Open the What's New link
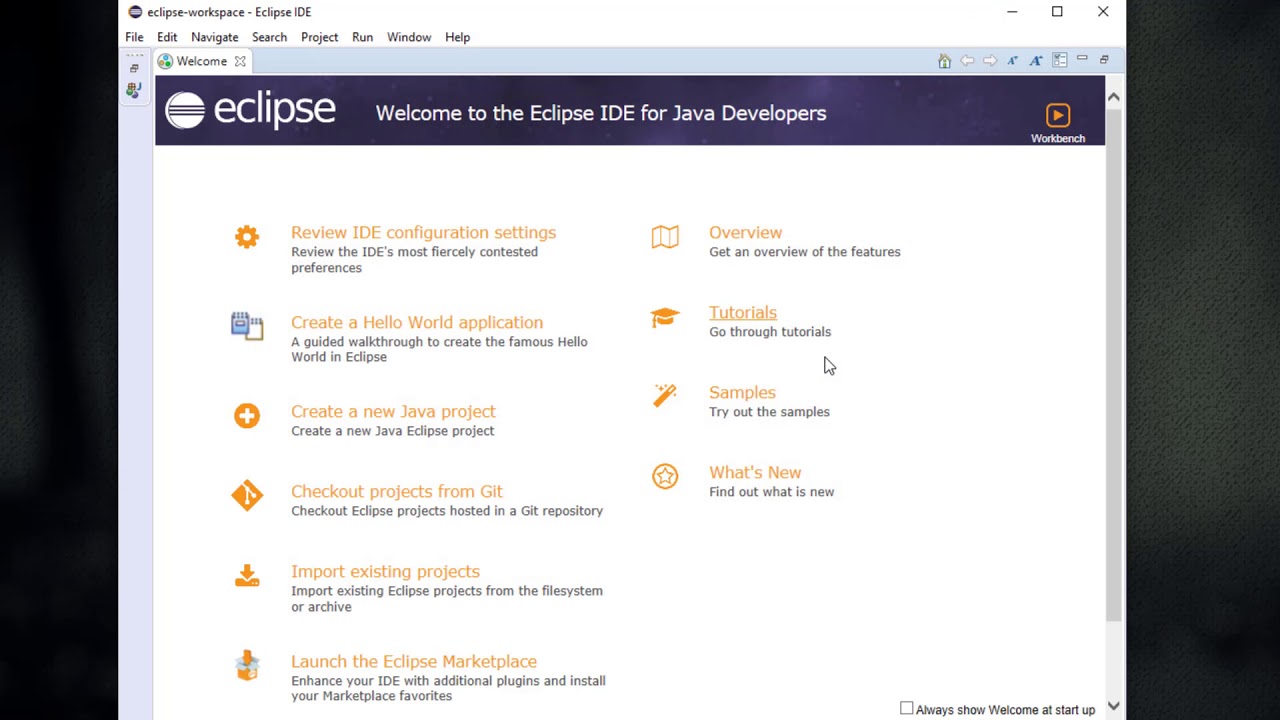Viewport: 1280px width, 720px height. (x=755, y=472)
